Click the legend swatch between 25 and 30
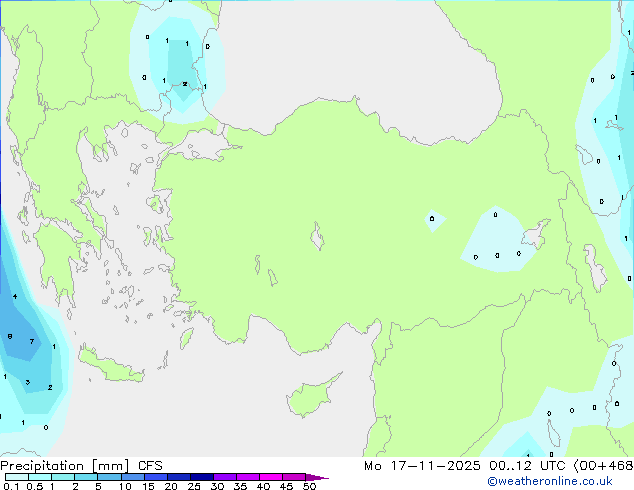The width and height of the screenshot is (634, 490). [x=201, y=477]
